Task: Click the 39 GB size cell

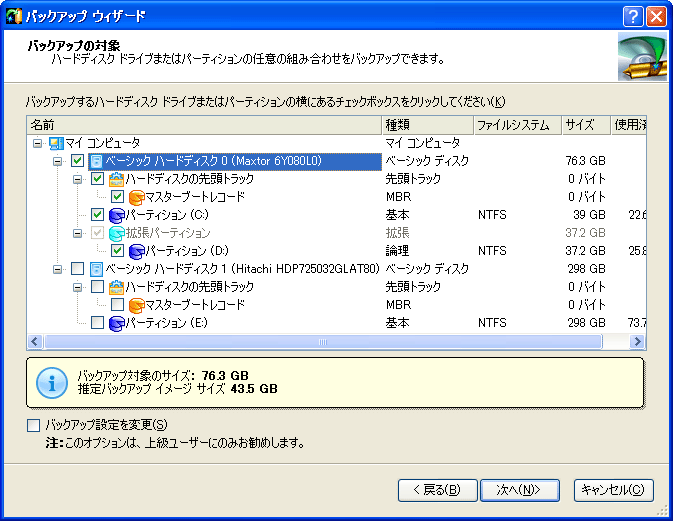Action: (589, 215)
